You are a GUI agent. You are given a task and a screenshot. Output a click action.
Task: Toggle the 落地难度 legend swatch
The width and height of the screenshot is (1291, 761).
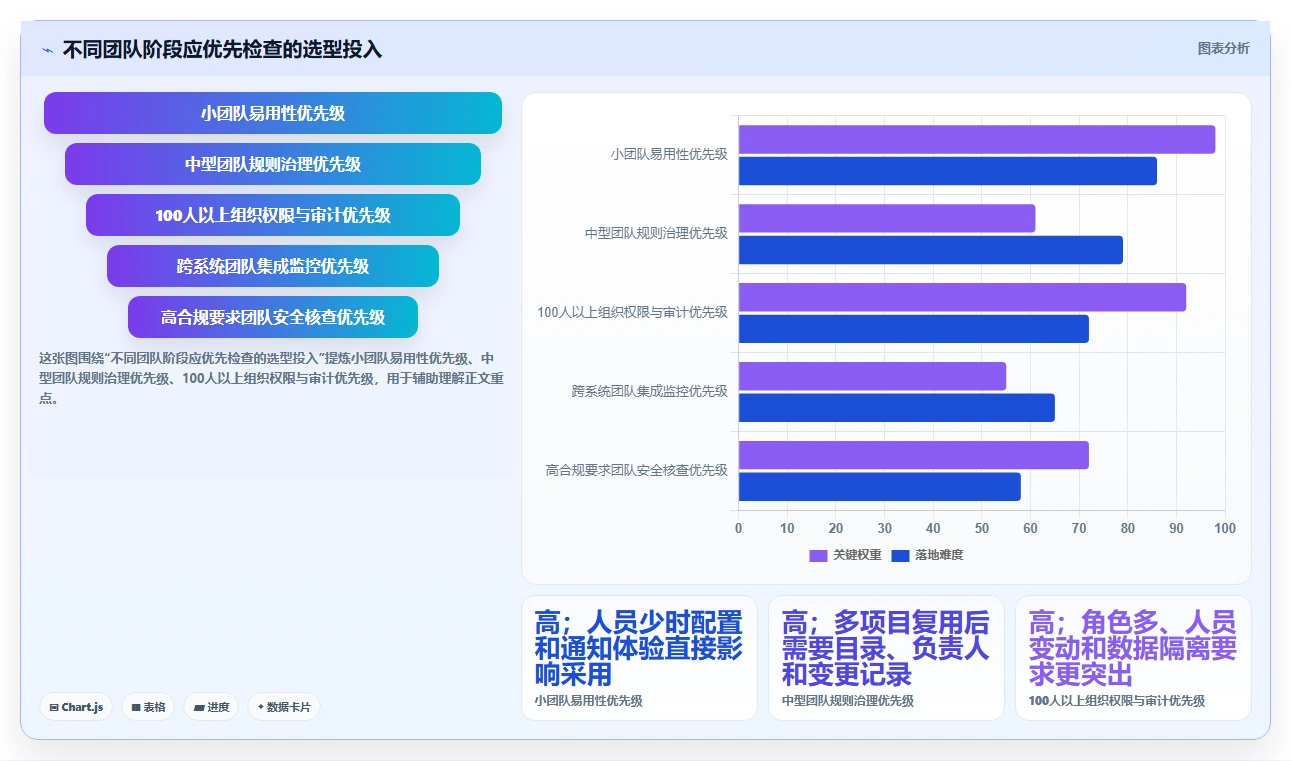pos(900,555)
